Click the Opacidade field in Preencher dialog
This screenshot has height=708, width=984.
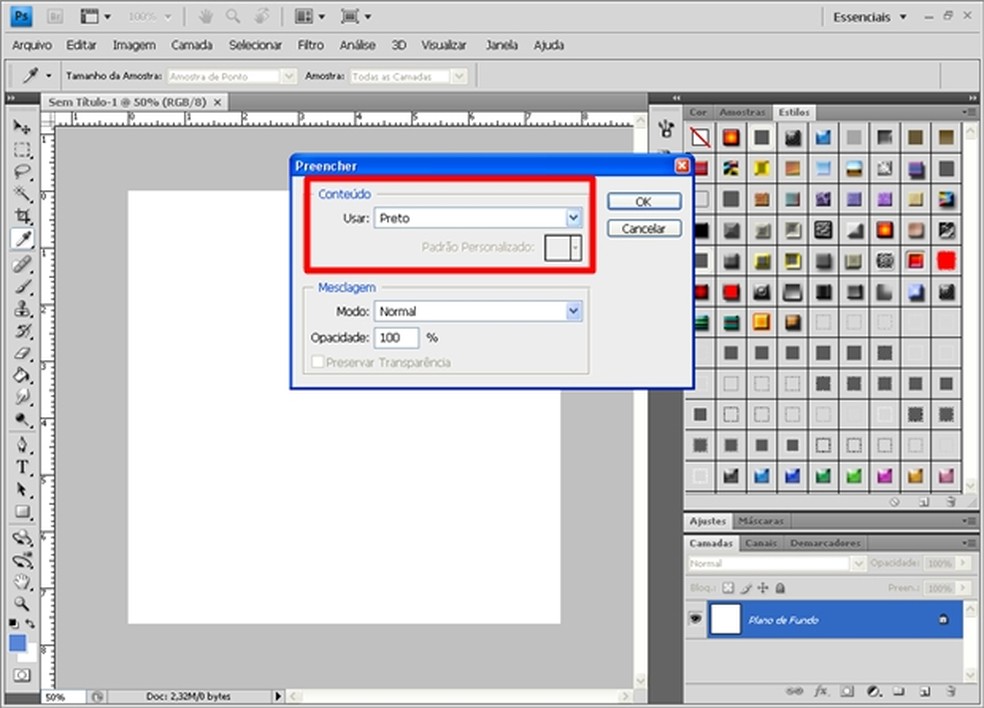(396, 338)
